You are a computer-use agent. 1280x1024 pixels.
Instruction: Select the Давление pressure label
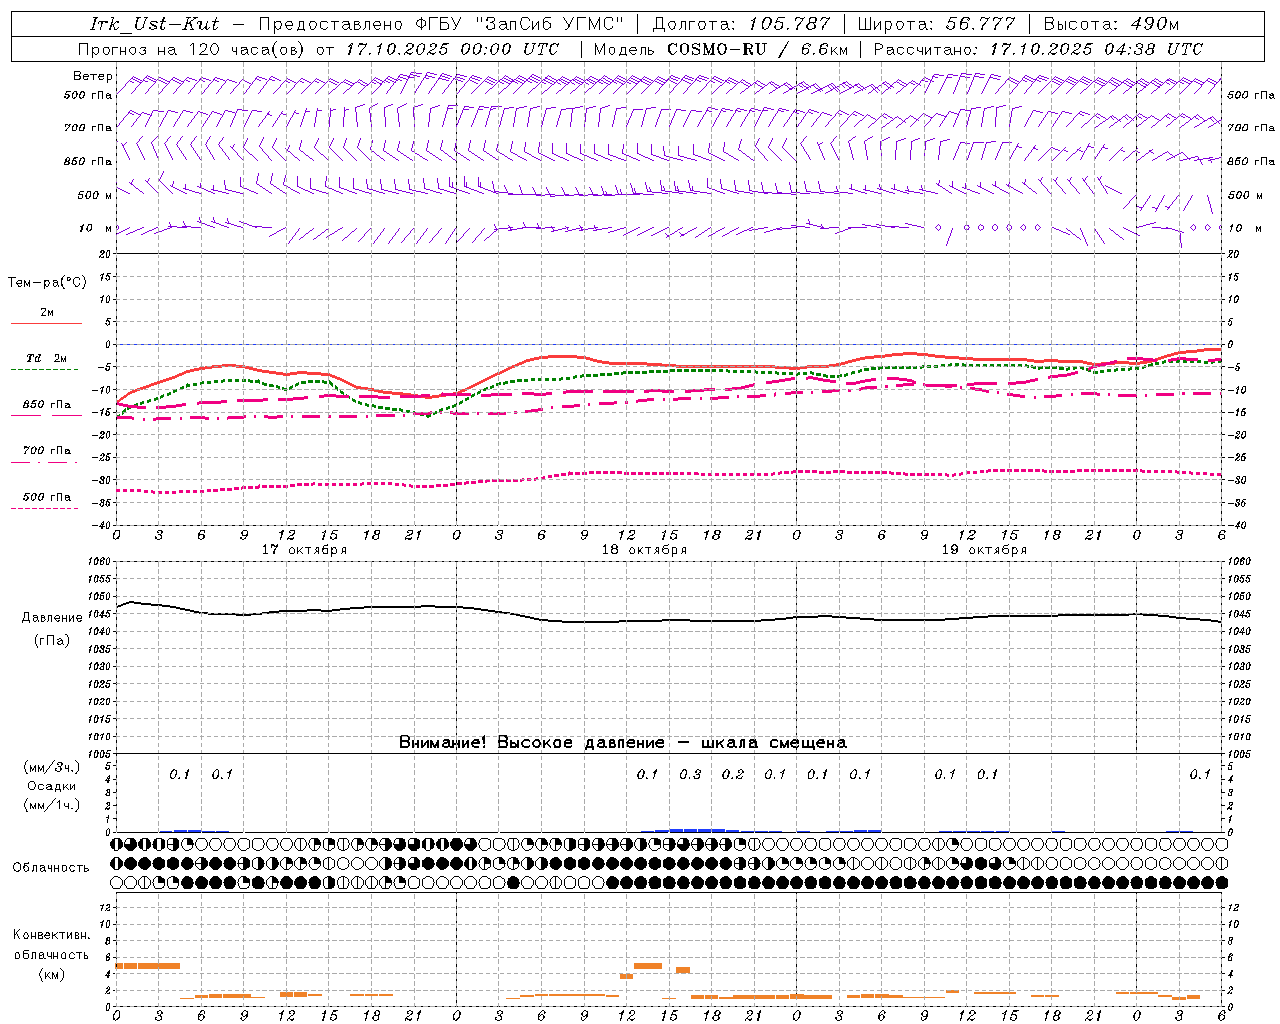click(x=52, y=618)
